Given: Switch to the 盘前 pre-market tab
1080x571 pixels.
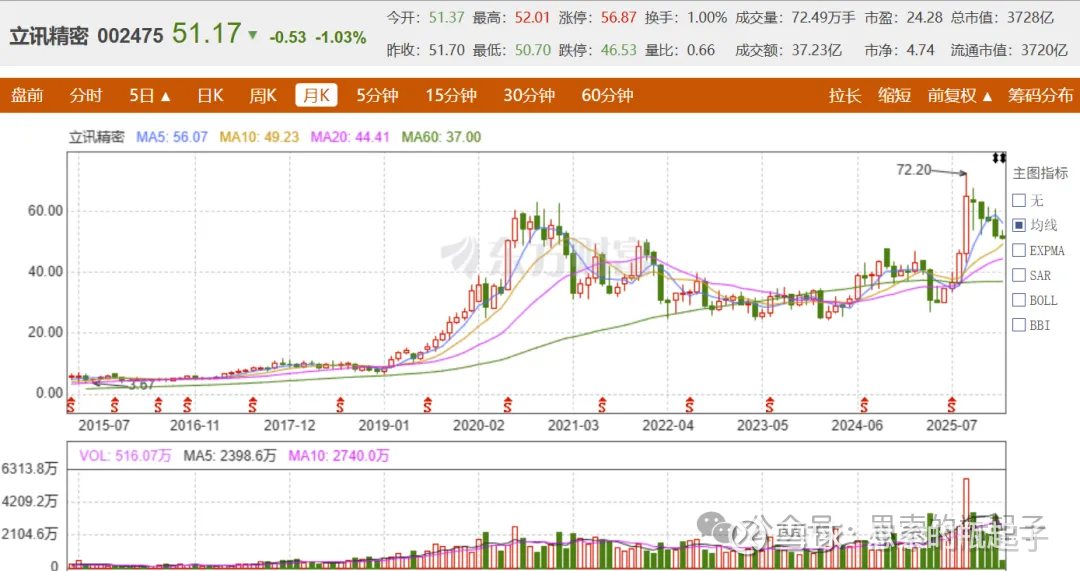Looking at the screenshot, I should coord(27,96).
